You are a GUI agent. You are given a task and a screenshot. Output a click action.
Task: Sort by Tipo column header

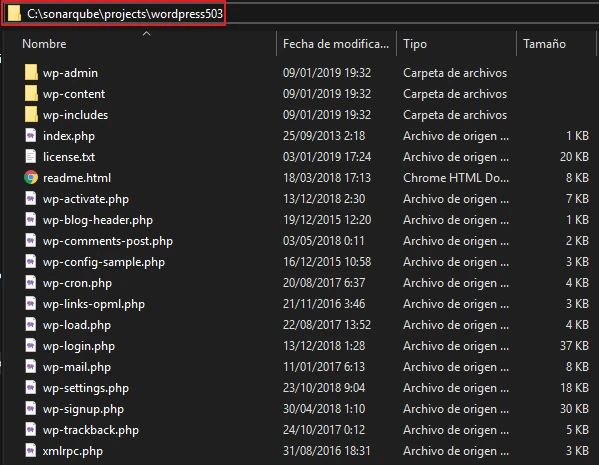(x=415, y=44)
